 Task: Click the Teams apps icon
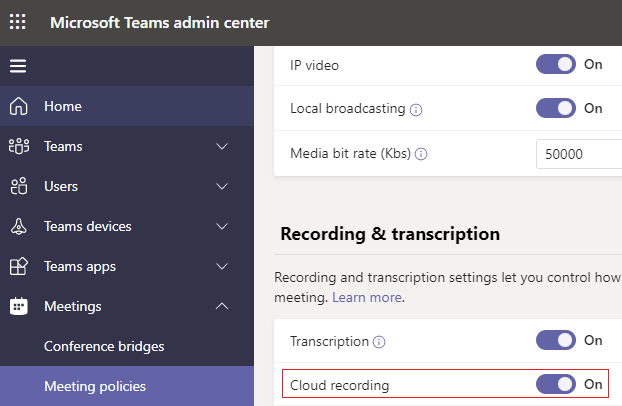[19, 267]
